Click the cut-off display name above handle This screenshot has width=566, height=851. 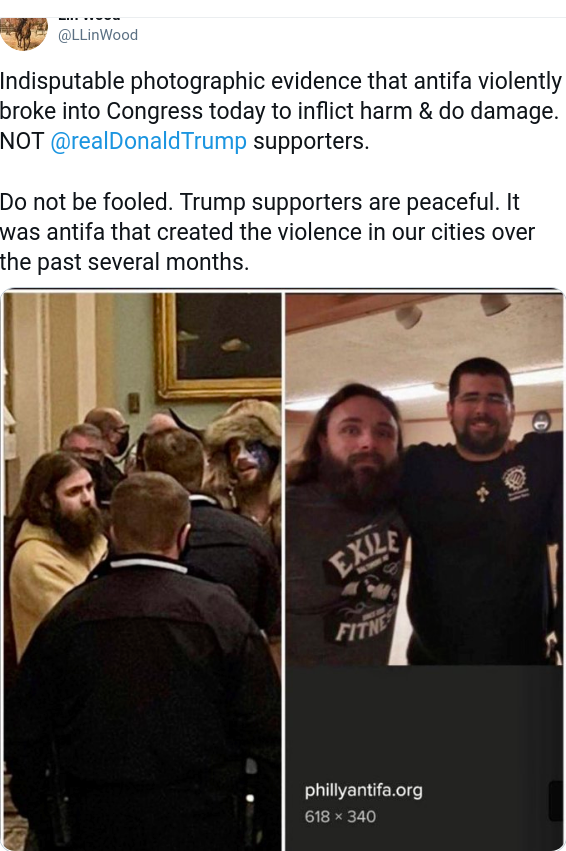(89, 18)
